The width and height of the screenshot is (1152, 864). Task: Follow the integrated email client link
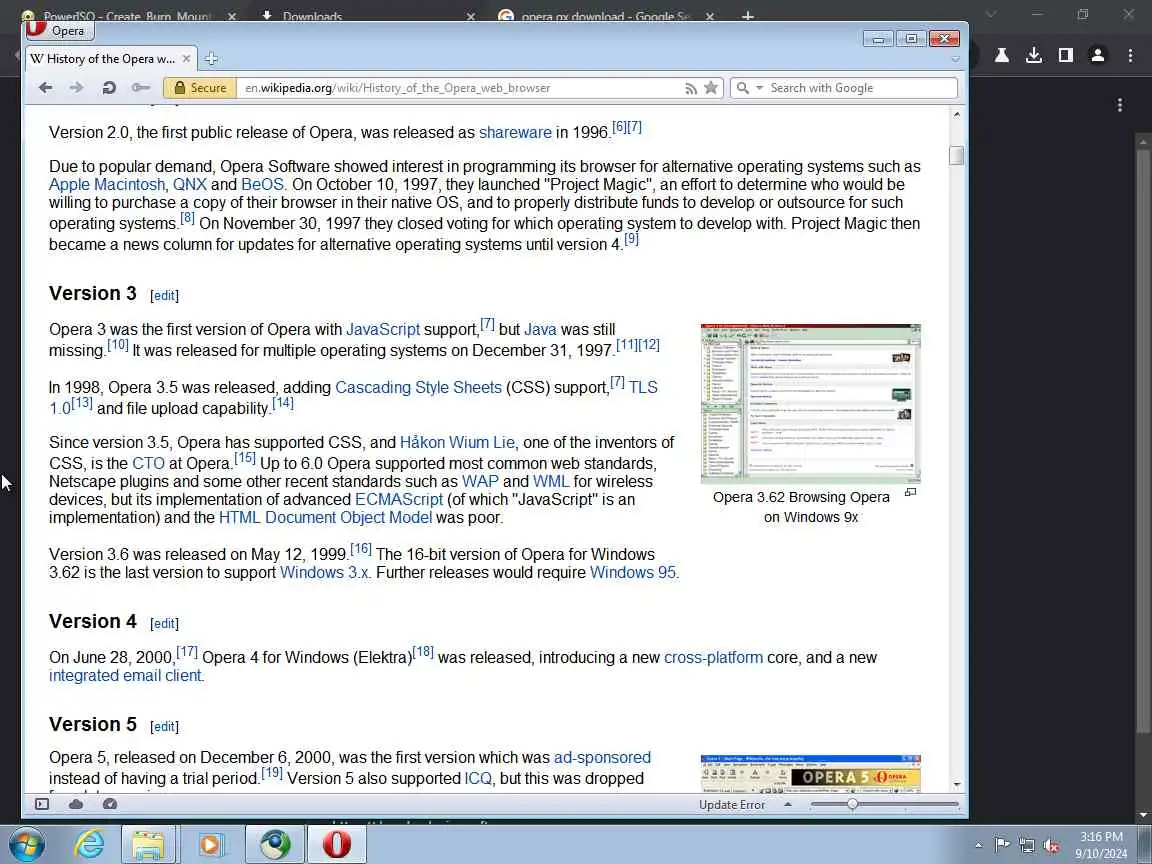coord(125,675)
